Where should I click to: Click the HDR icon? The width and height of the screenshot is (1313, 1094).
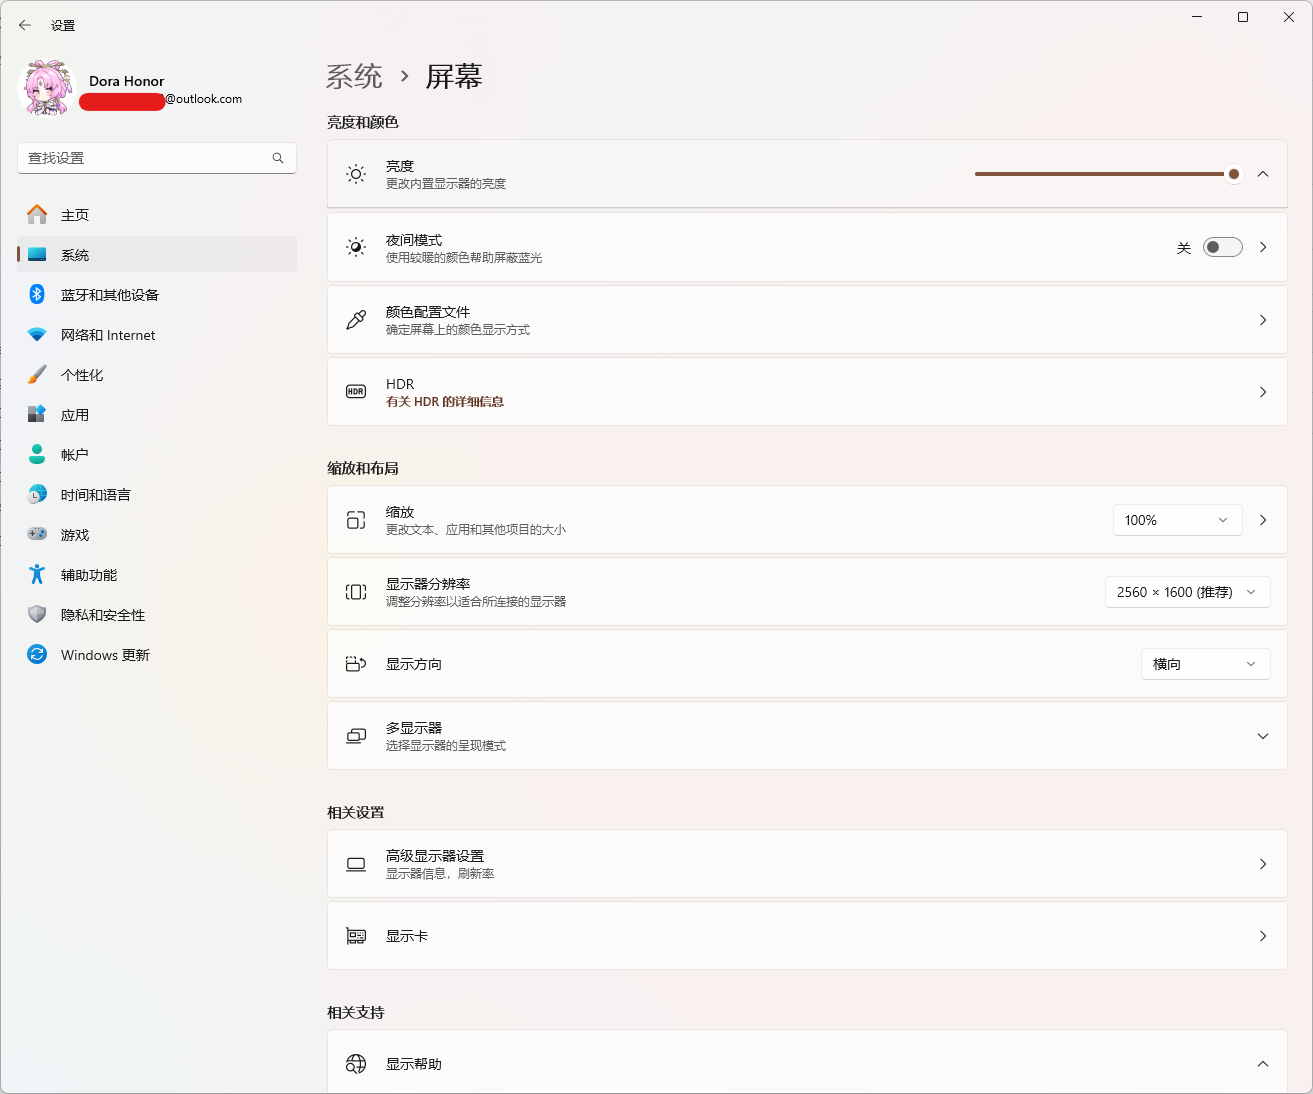point(355,391)
